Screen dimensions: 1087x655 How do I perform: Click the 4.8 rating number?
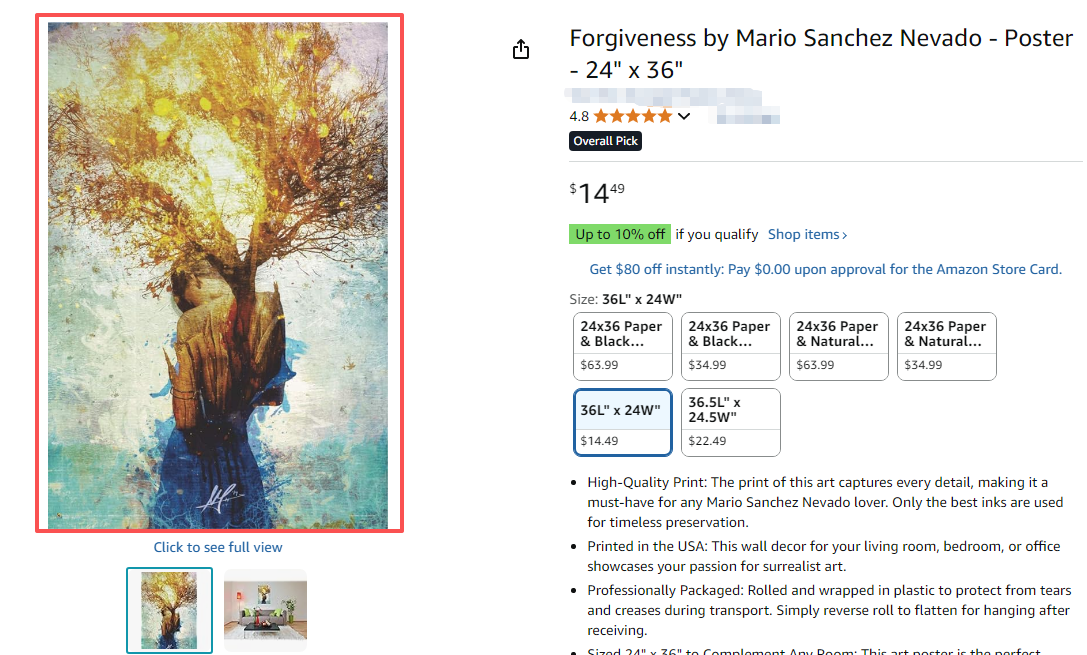pos(579,116)
